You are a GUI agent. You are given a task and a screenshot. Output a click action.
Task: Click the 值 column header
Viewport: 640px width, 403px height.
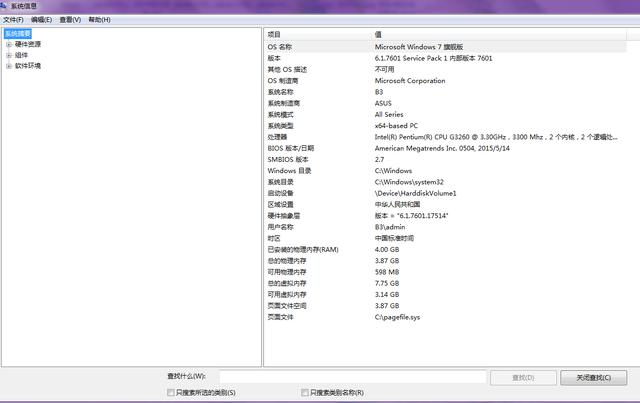coord(499,35)
